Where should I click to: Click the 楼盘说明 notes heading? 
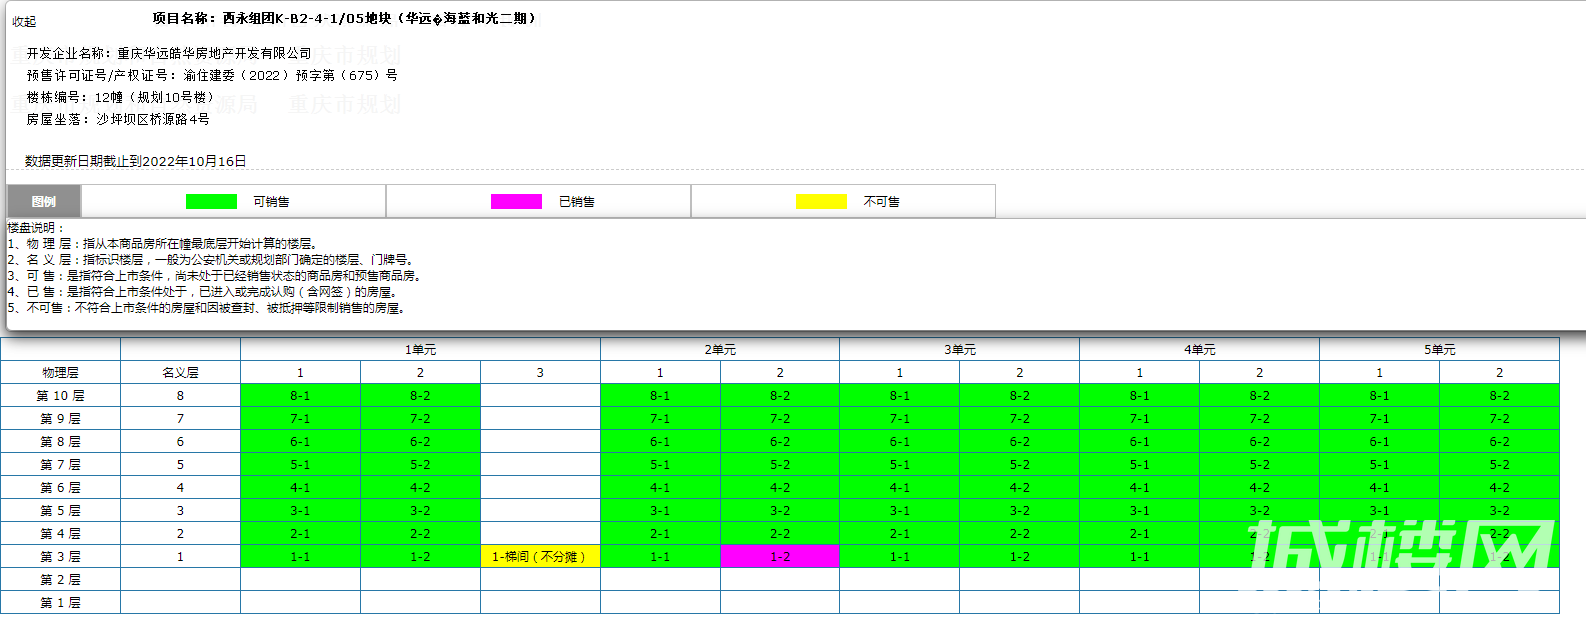[36, 228]
